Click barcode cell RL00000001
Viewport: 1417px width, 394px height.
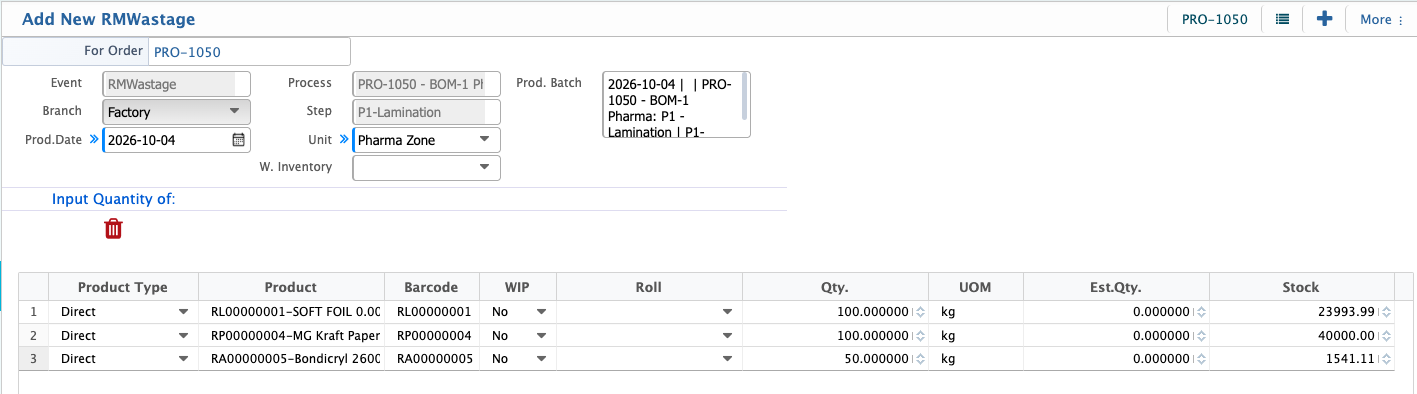431,312
